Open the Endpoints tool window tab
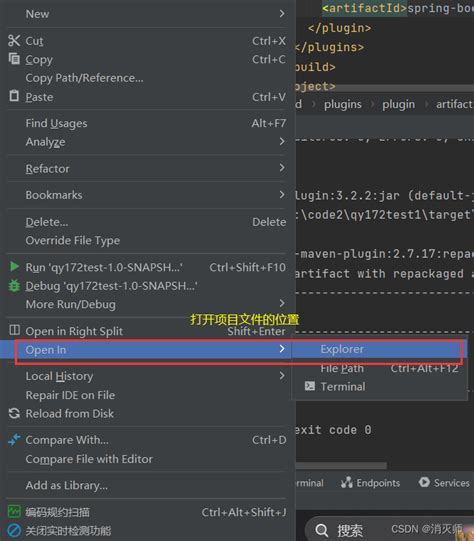The image size is (474, 541). tap(370, 482)
